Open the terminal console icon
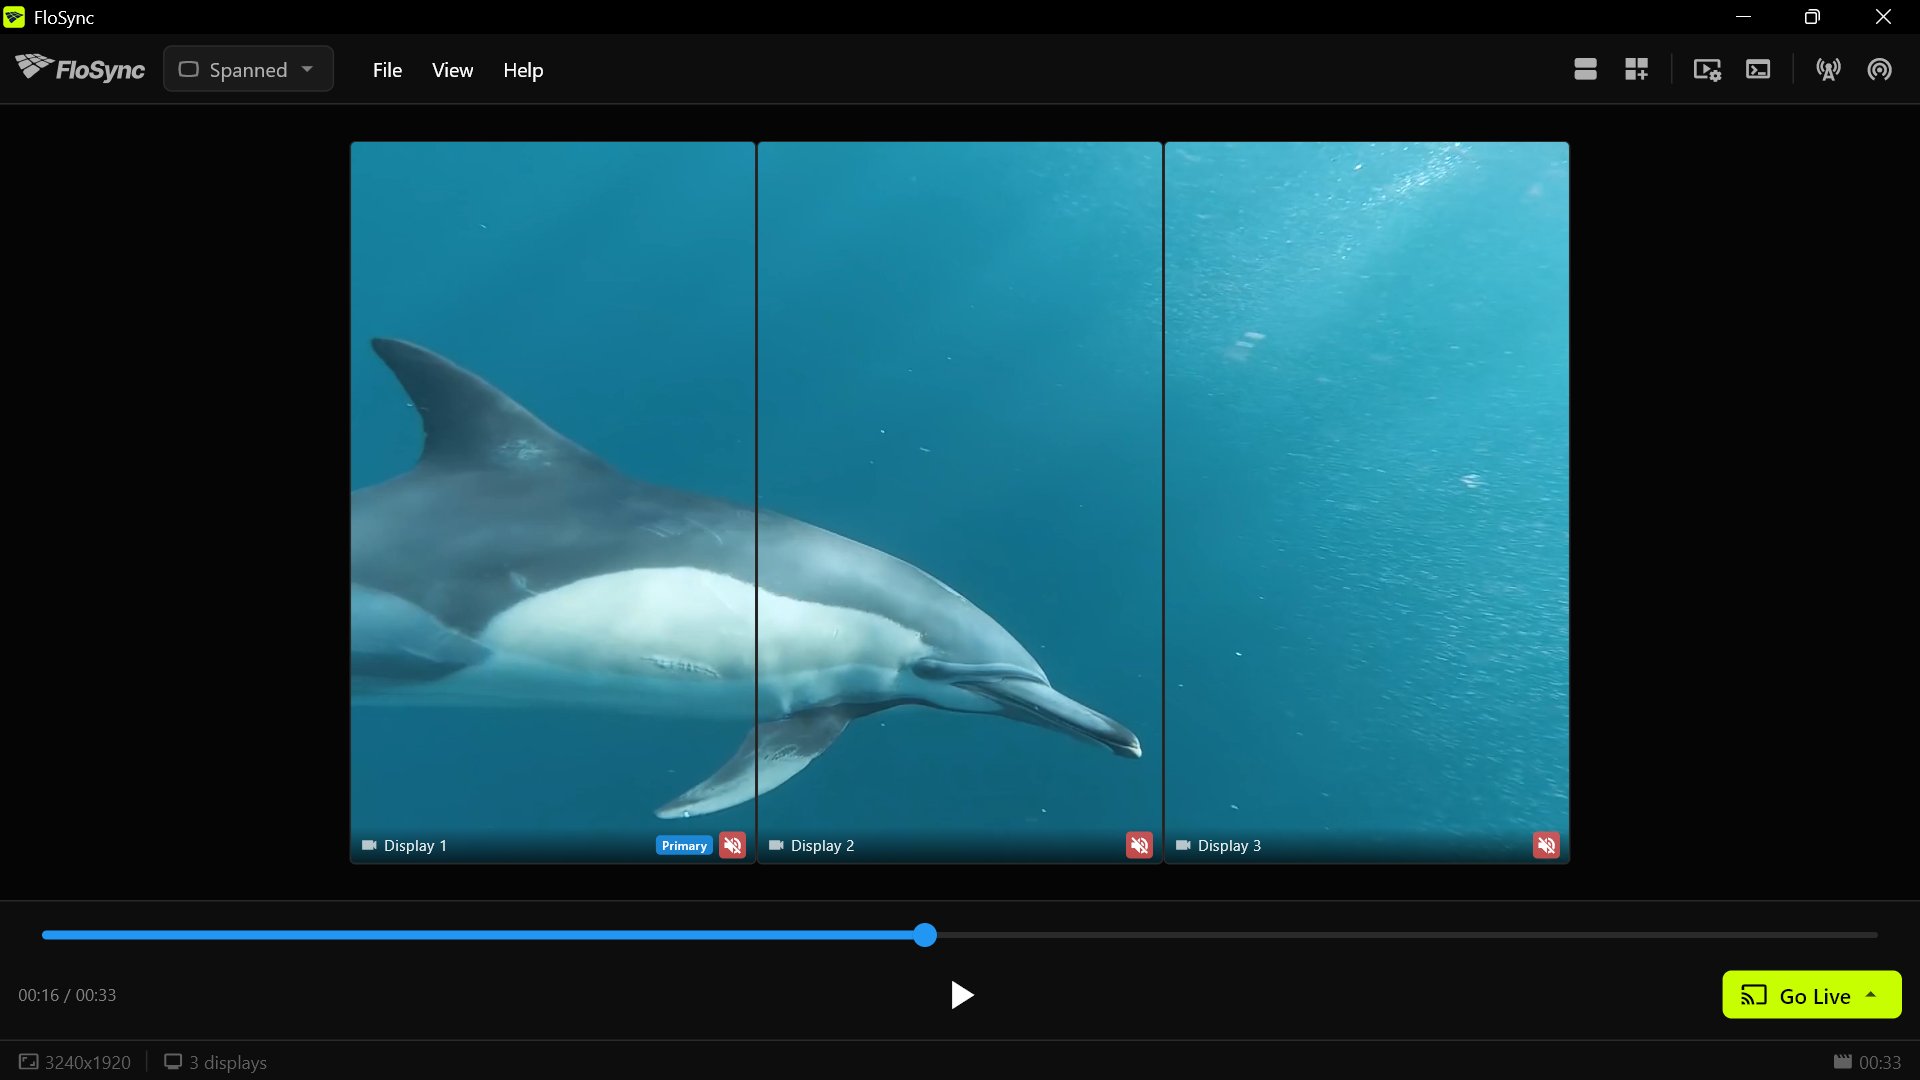This screenshot has width=1920, height=1080. coord(1758,69)
